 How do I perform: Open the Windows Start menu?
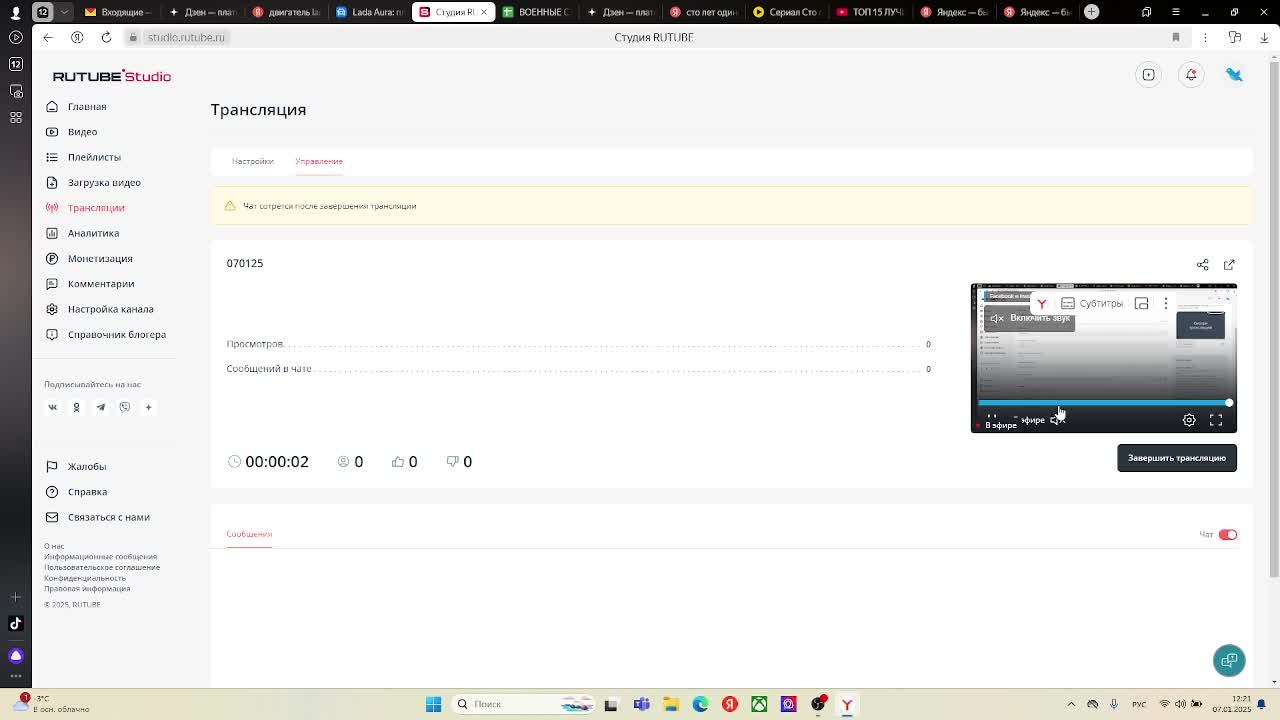(433, 704)
